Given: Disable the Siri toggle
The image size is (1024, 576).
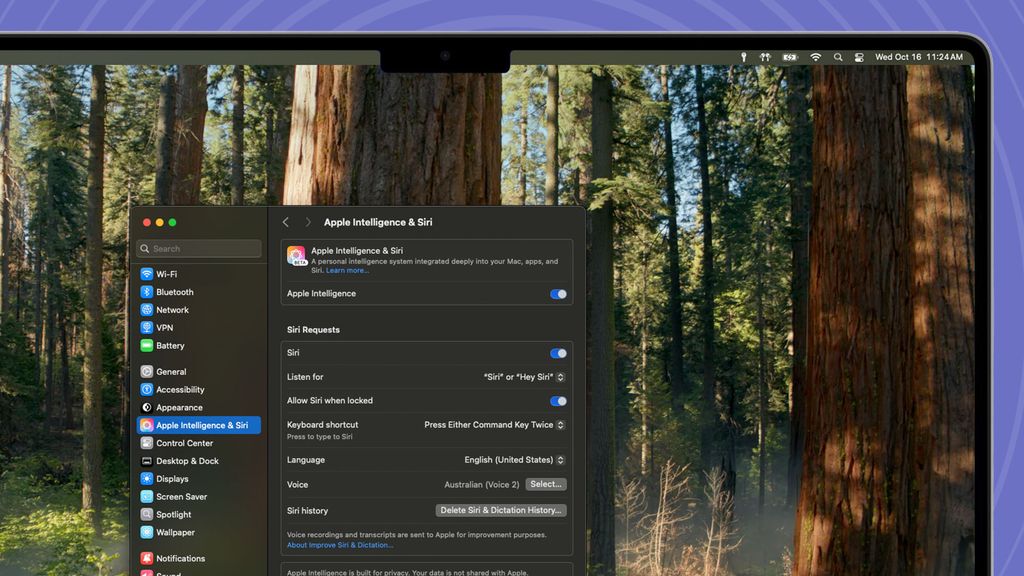Looking at the screenshot, I should (558, 353).
